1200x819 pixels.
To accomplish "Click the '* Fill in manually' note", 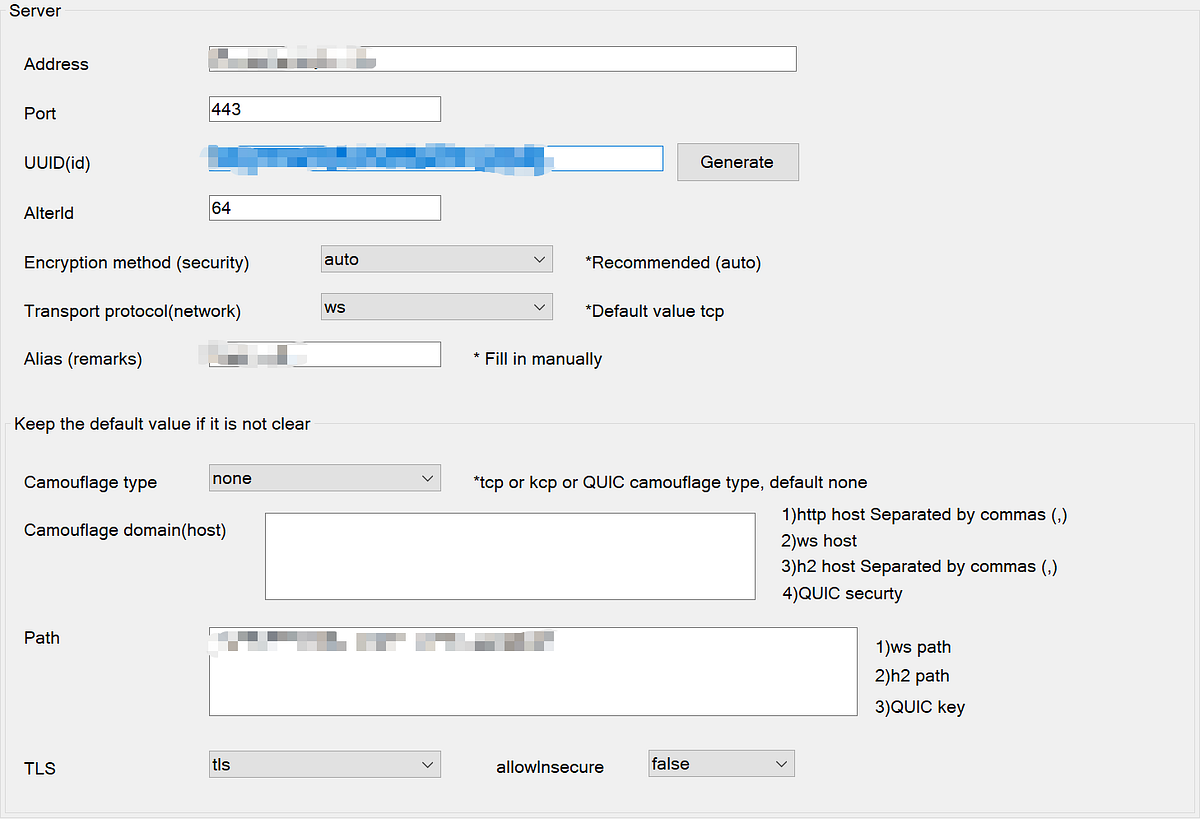I will pyautogui.click(x=537, y=358).
